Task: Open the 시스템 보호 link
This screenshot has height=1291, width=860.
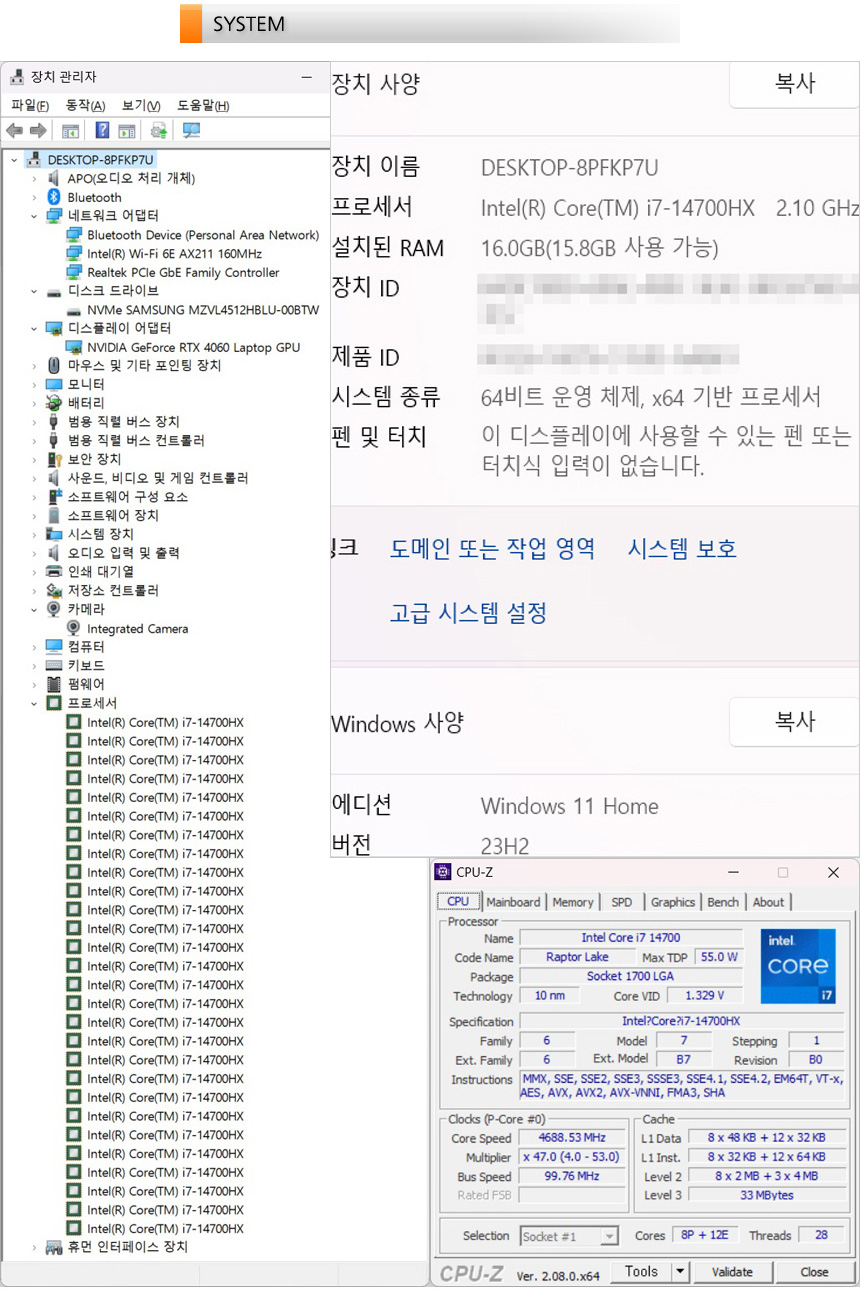Action: tap(682, 548)
